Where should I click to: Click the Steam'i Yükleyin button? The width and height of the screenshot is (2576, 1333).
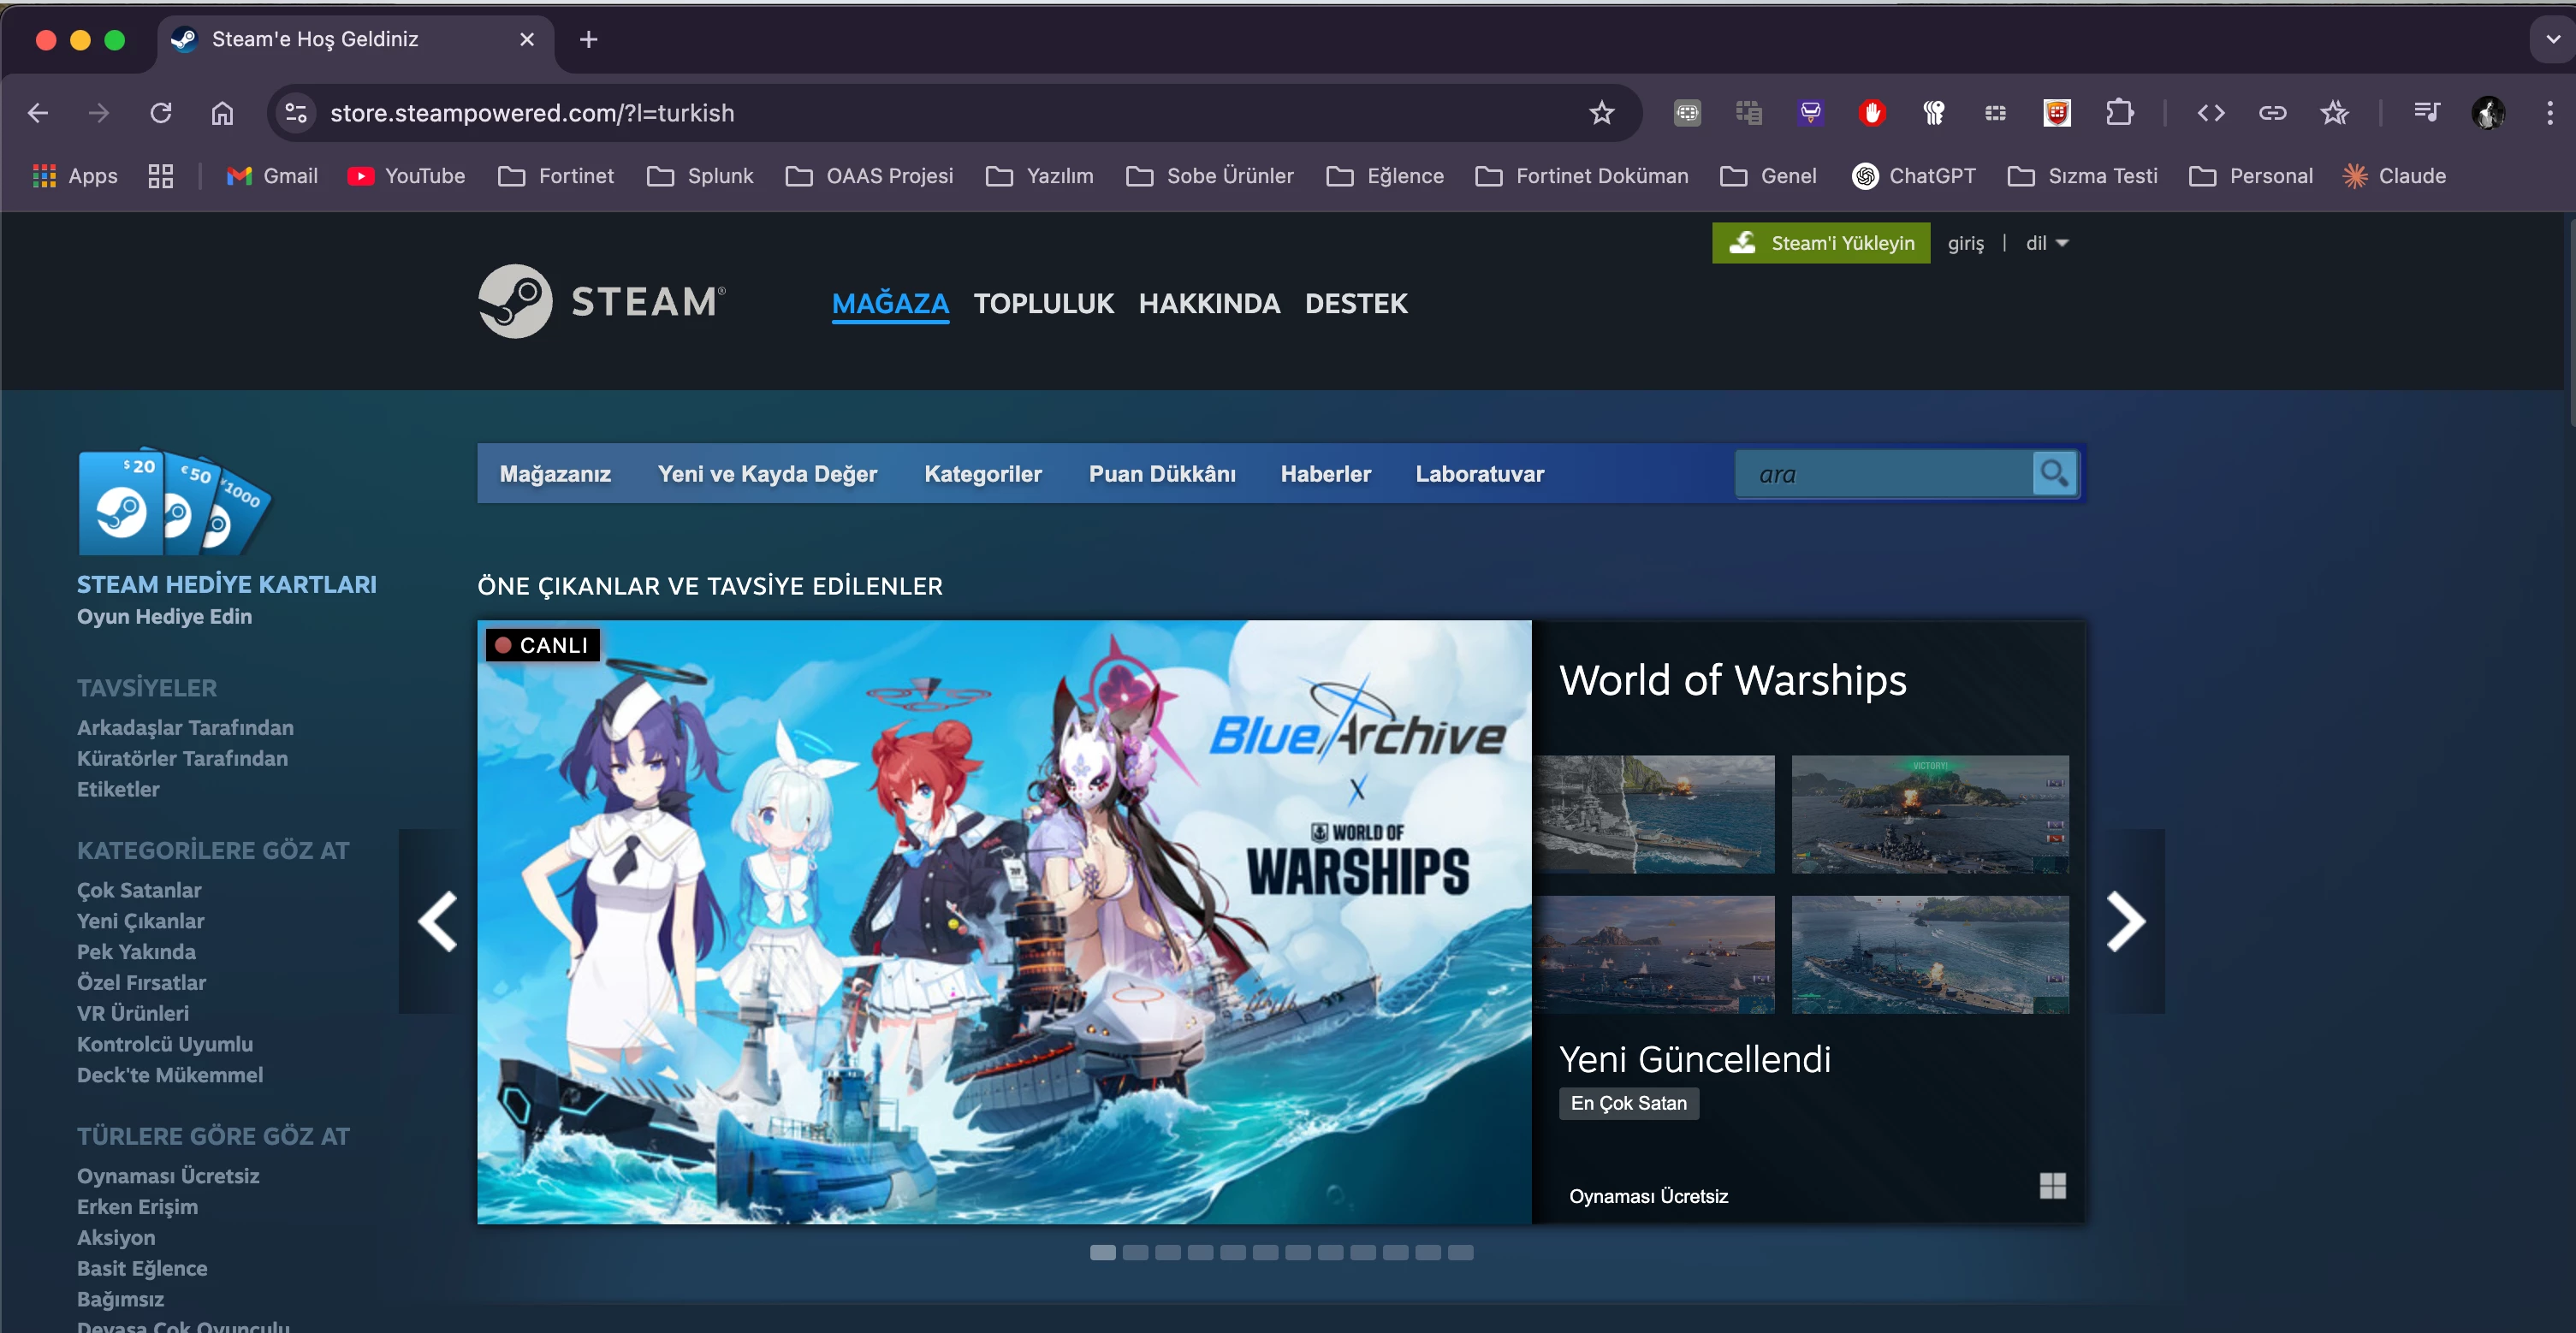click(x=1821, y=243)
